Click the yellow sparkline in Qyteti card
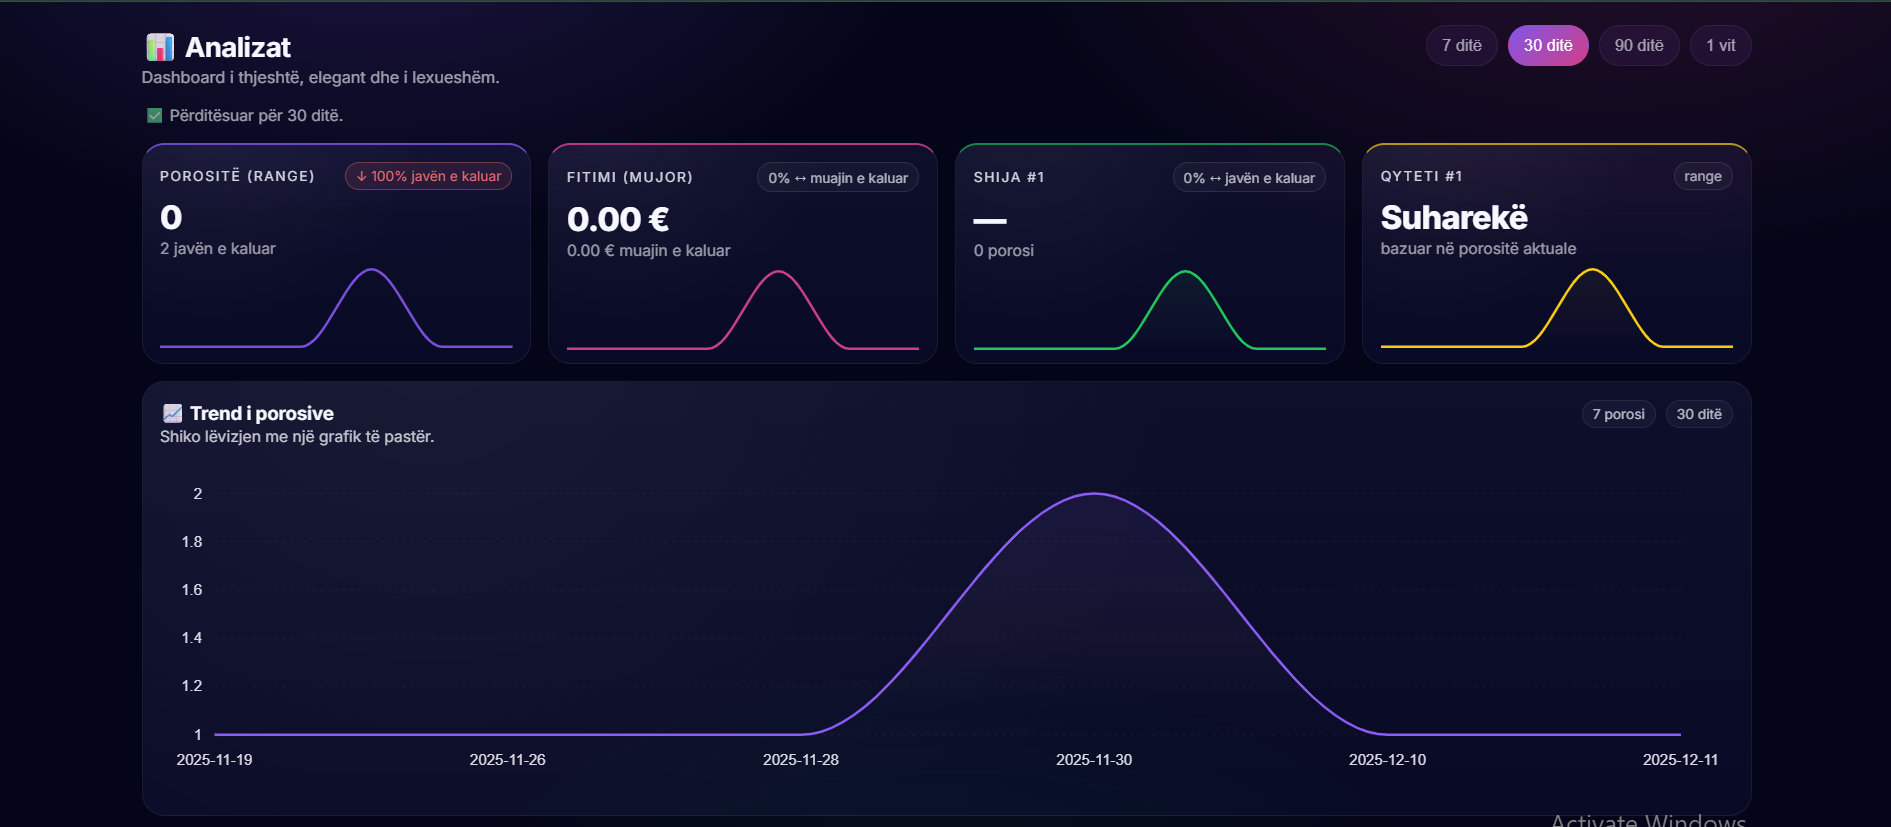The image size is (1891, 827). 1592,271
